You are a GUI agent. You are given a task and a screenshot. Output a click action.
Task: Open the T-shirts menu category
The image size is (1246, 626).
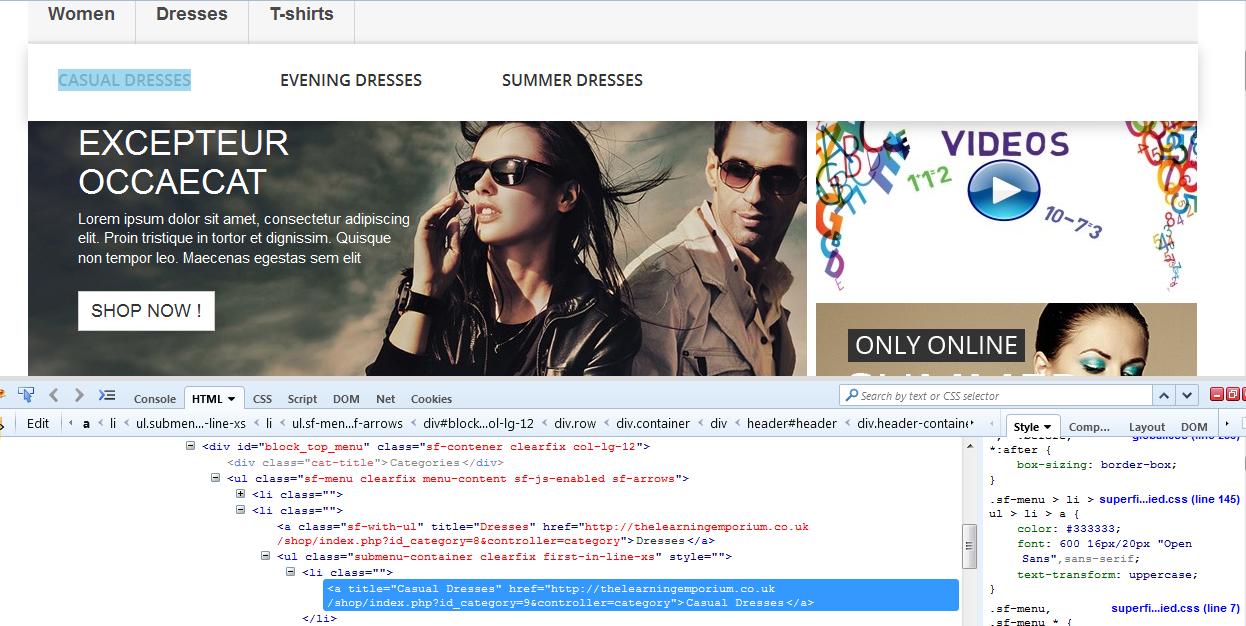coord(302,15)
